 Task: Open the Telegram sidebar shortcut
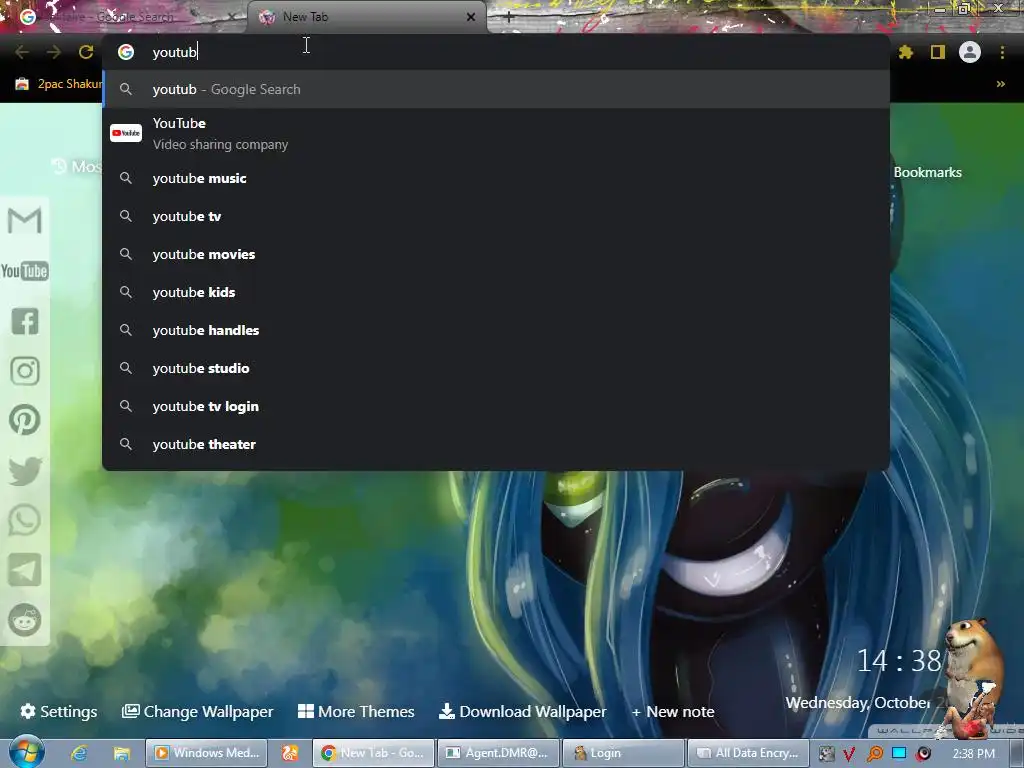click(x=25, y=570)
